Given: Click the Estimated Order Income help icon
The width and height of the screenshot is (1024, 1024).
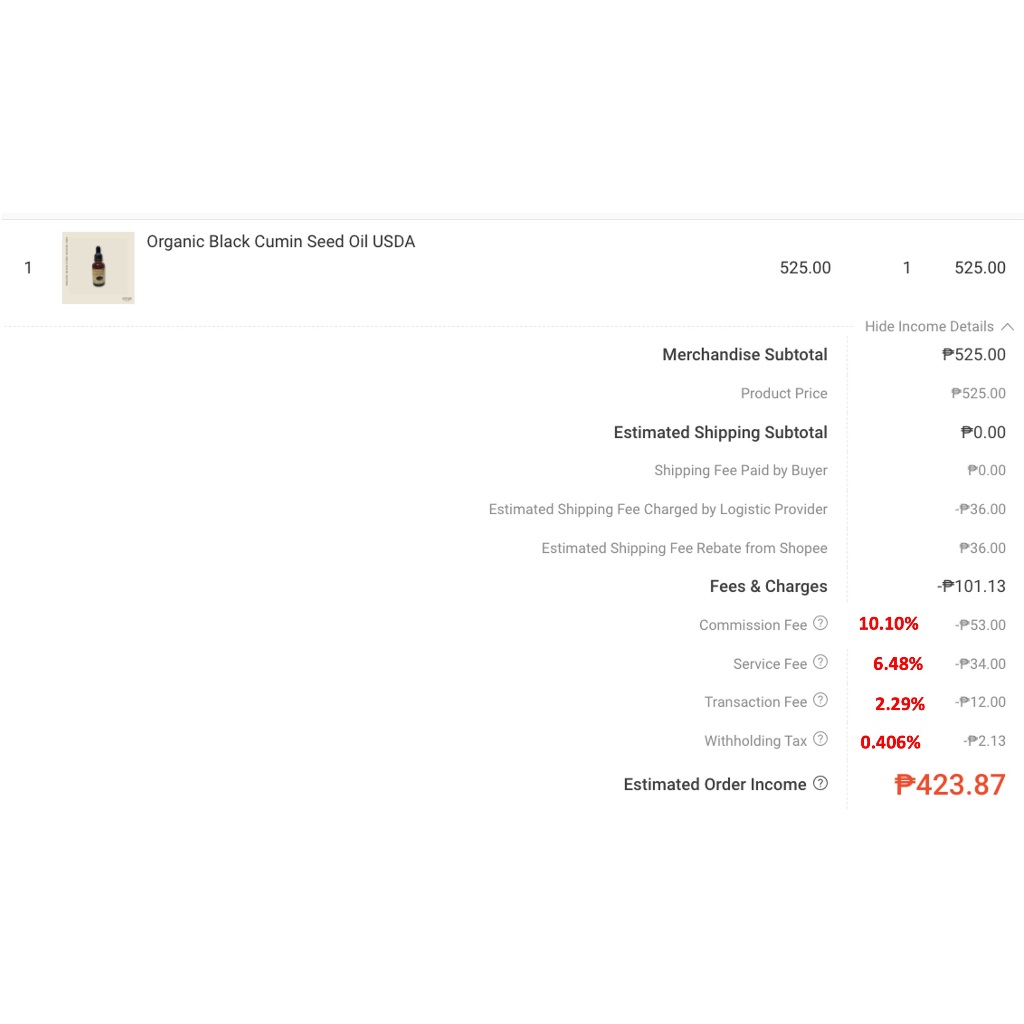Looking at the screenshot, I should coord(820,783).
